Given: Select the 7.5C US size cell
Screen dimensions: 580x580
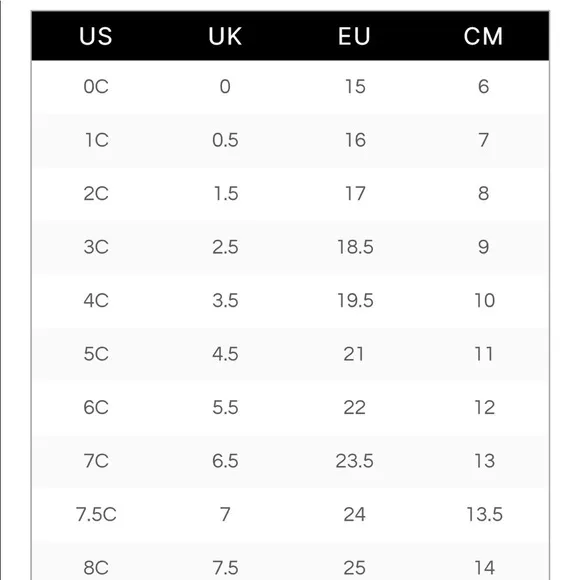Looking at the screenshot, I should tap(96, 514).
